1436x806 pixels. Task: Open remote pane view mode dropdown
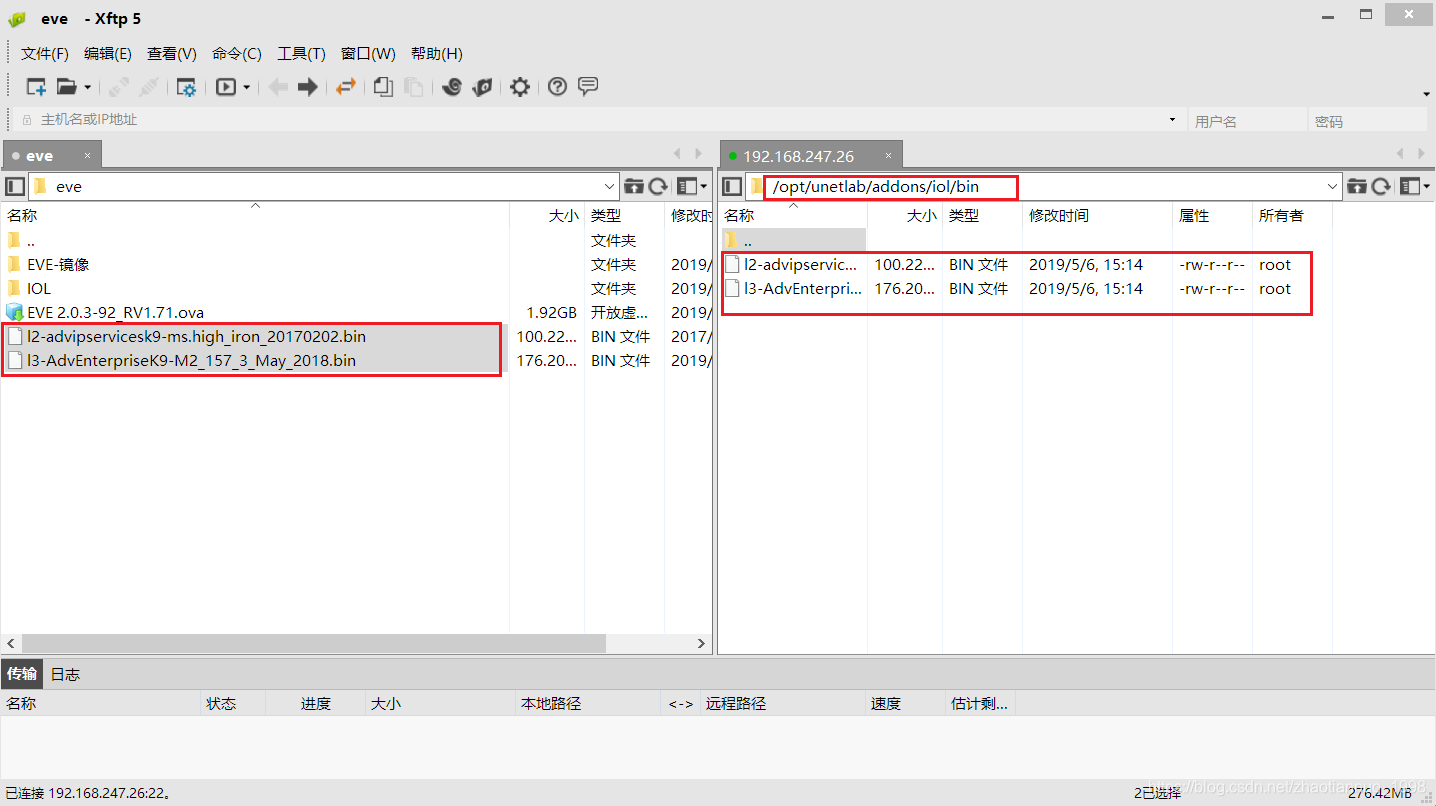pos(1414,186)
